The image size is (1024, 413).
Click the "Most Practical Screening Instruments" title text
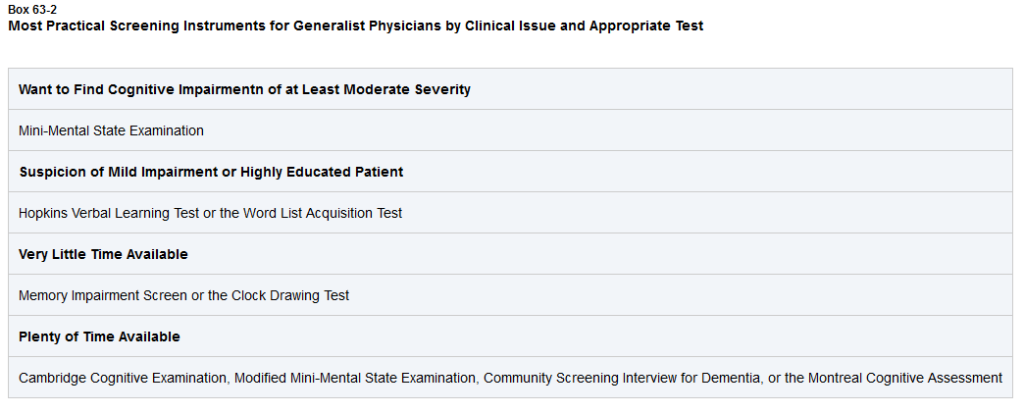(x=132, y=26)
